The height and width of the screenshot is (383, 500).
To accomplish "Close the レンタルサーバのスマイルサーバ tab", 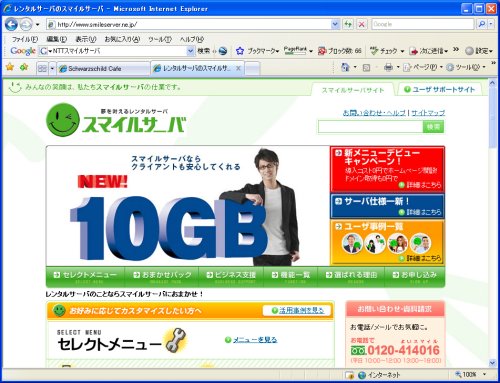I will [238, 68].
